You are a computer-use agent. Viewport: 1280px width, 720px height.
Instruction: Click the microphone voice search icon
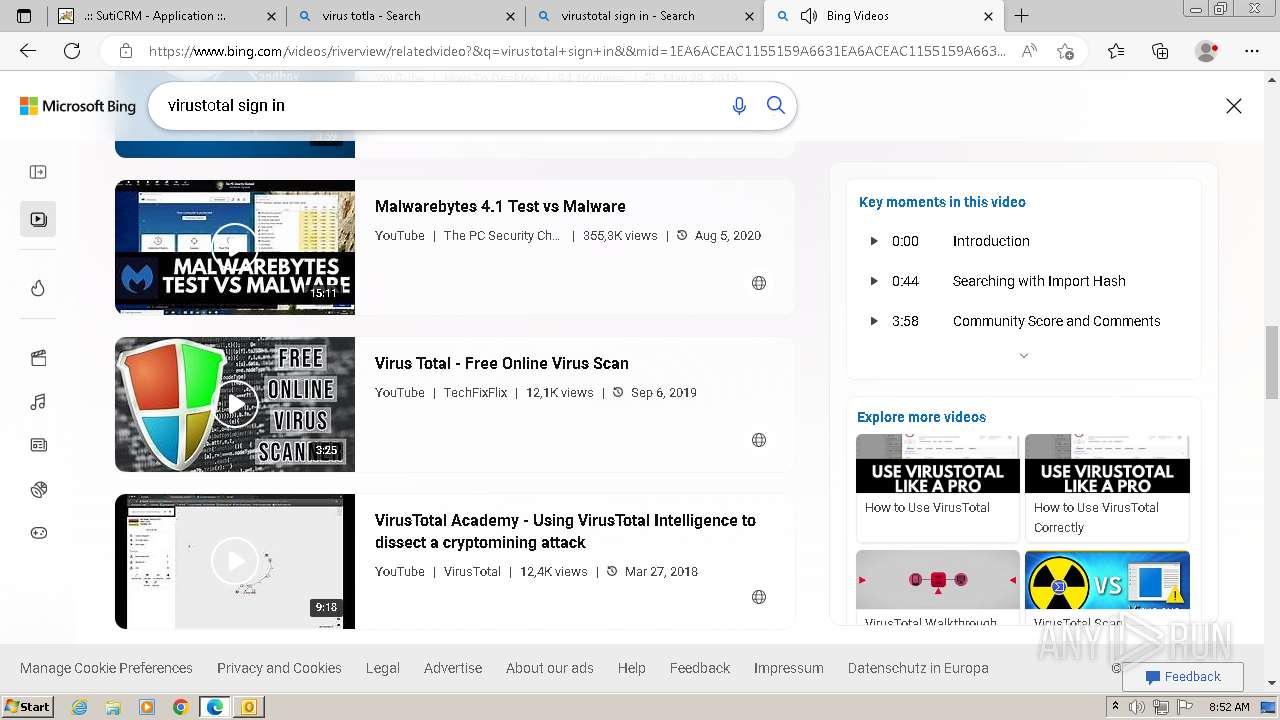(739, 106)
